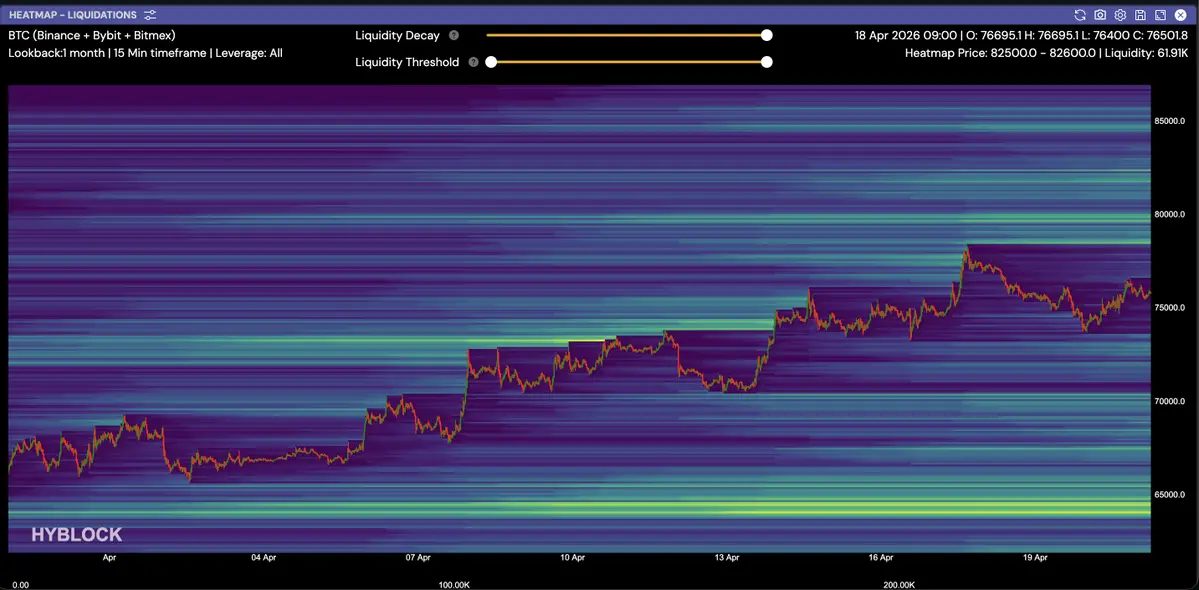Click the 10 Apr date label
This screenshot has height=590, width=1199.
572,558
